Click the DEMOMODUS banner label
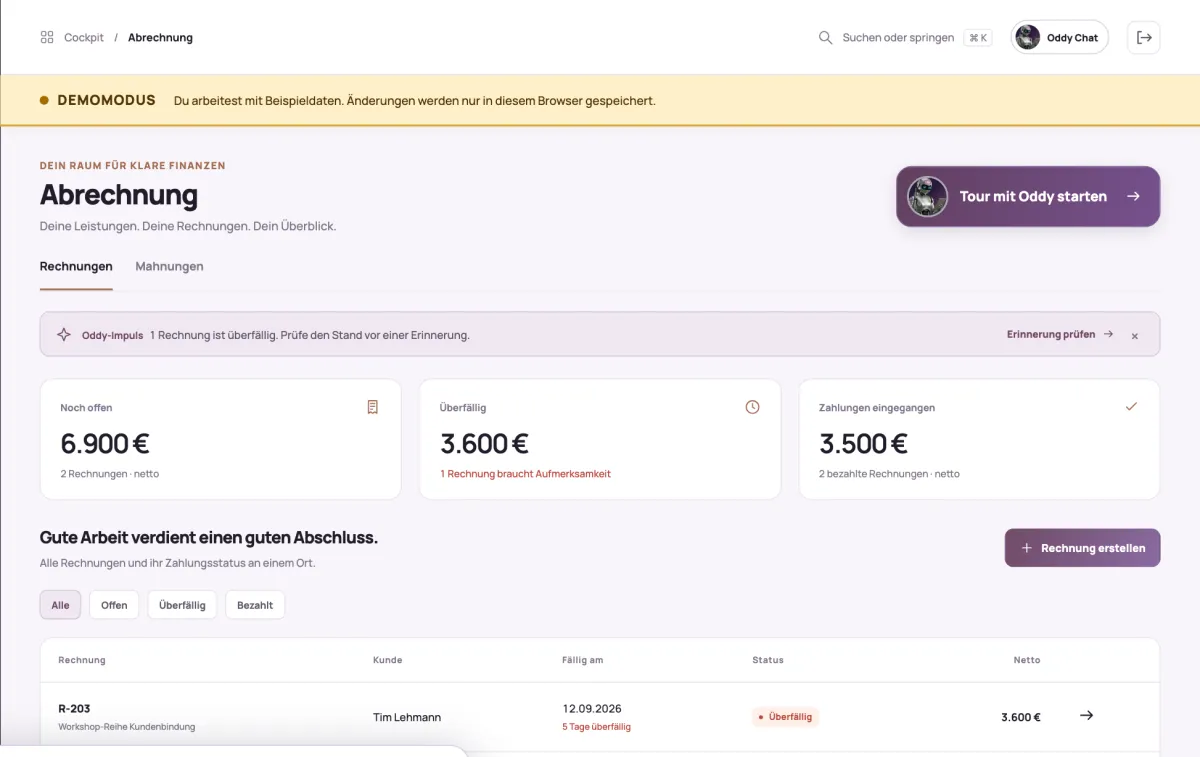Screen dimensions: 1200x757 click(106, 100)
